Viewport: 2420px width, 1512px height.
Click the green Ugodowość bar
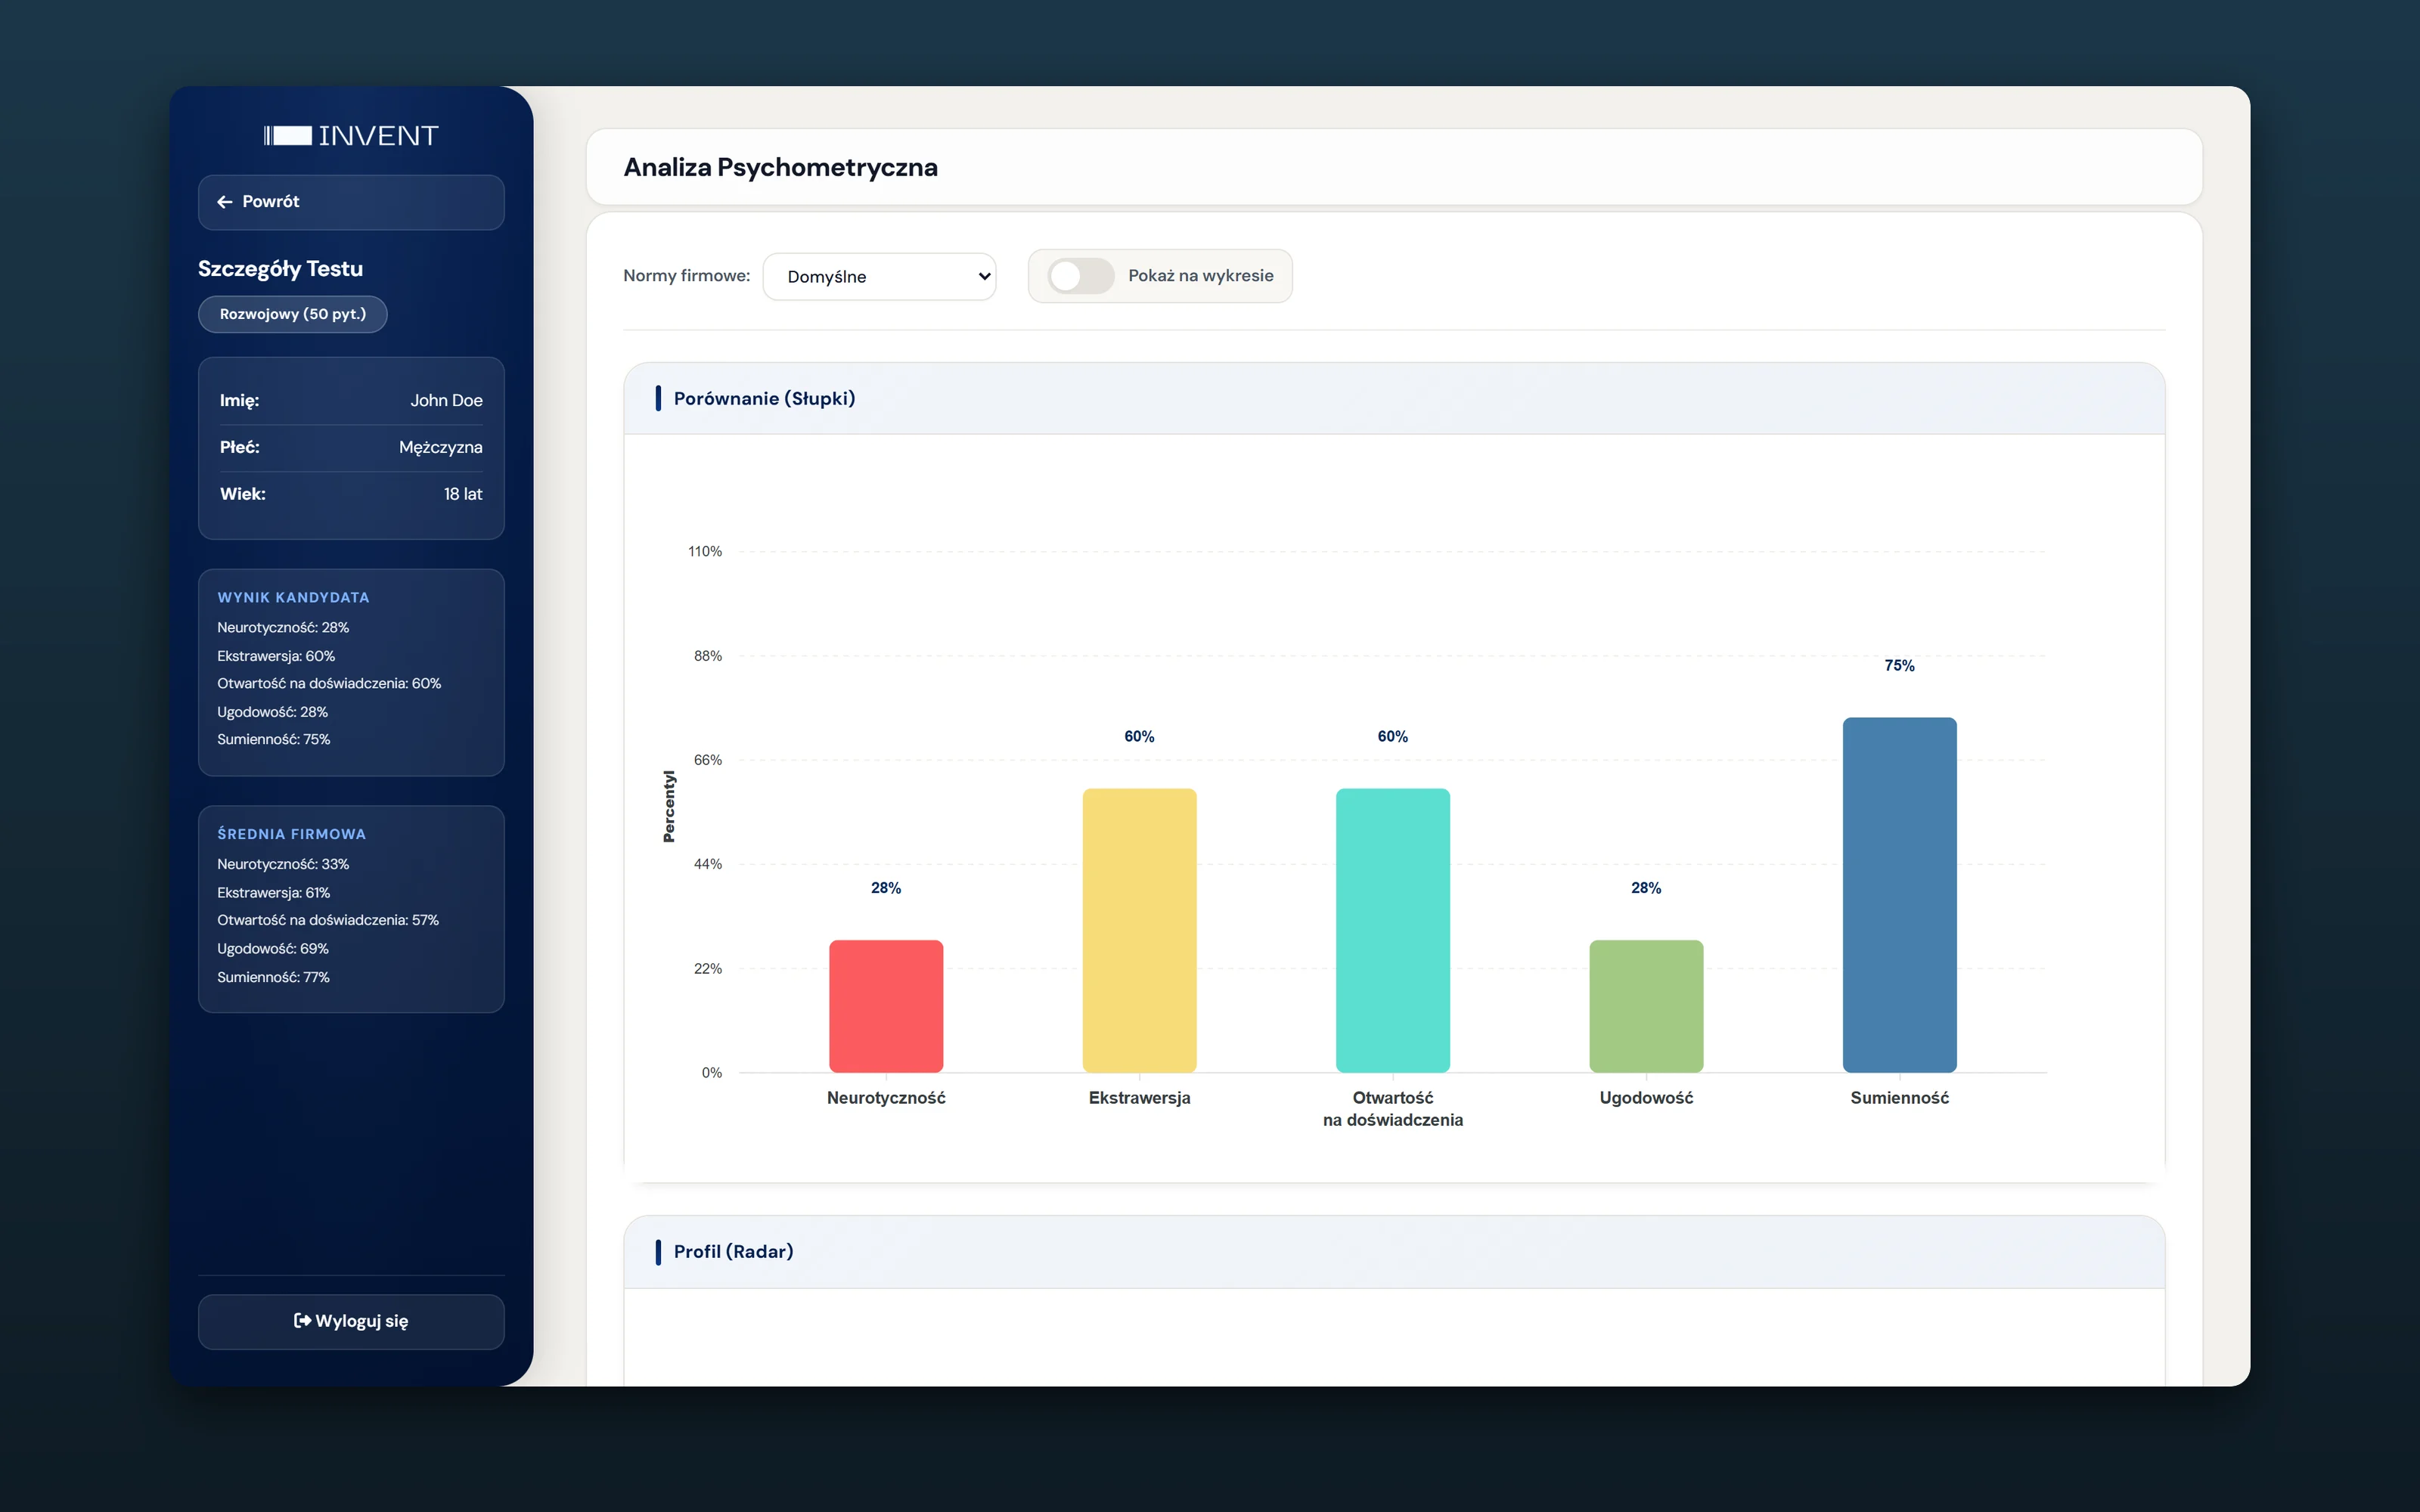pyautogui.click(x=1646, y=1006)
